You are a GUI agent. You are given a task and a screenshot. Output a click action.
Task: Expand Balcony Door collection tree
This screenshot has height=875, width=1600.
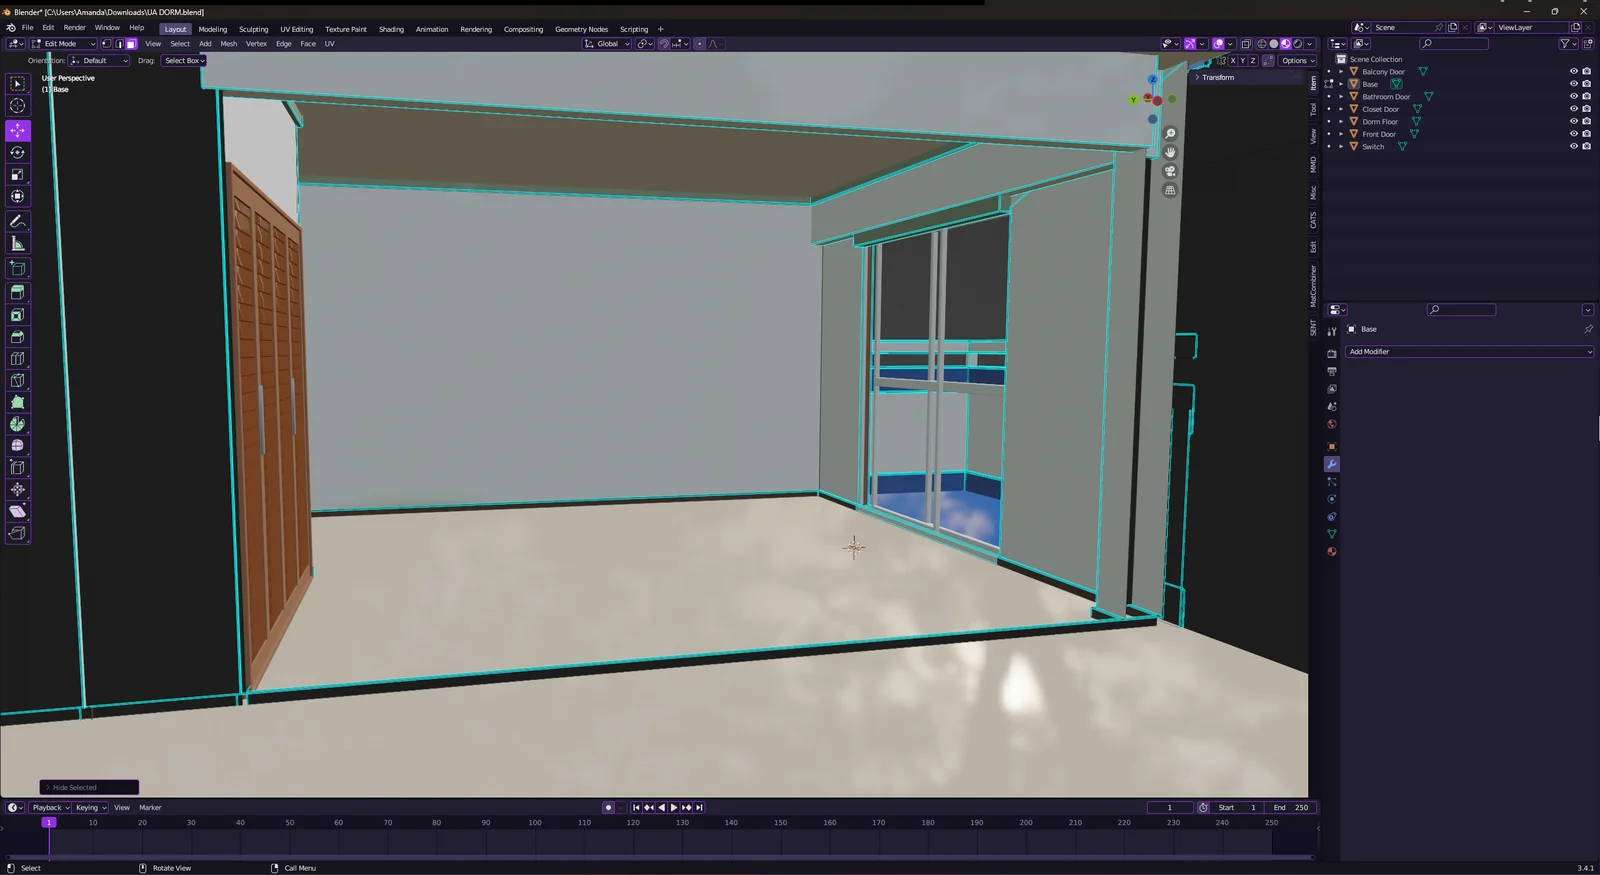(x=1342, y=72)
